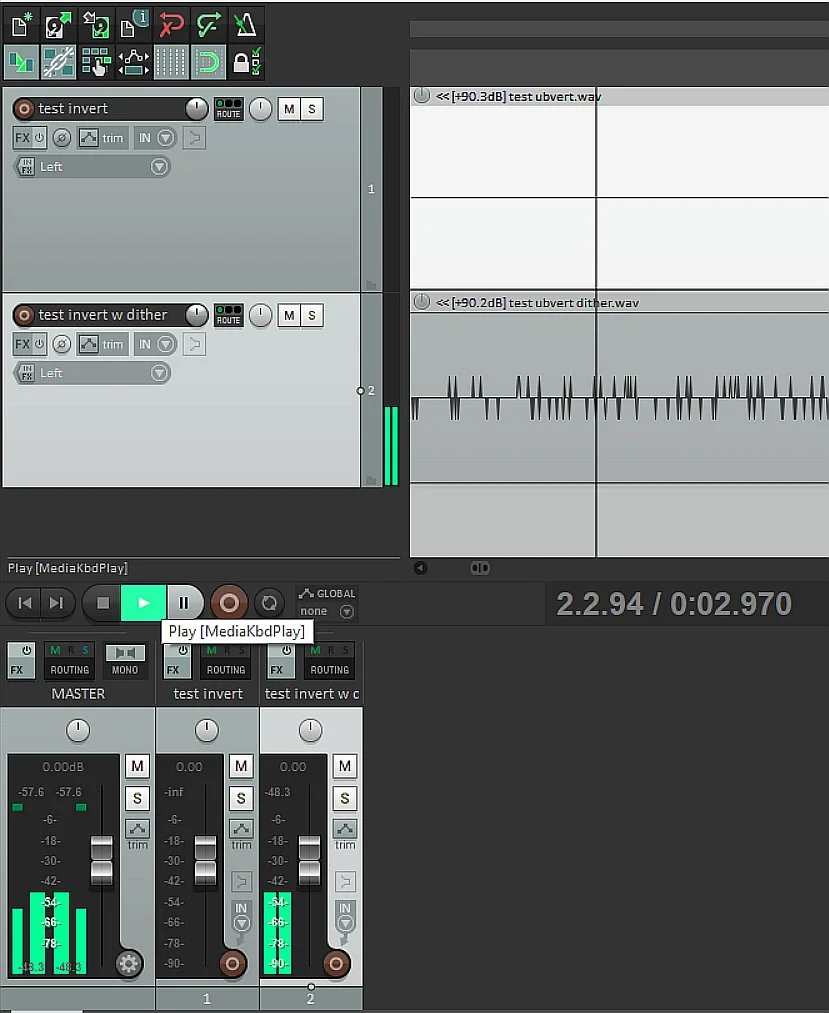Toggle grid lines toolbar icon
829x1013 pixels.
point(171,63)
